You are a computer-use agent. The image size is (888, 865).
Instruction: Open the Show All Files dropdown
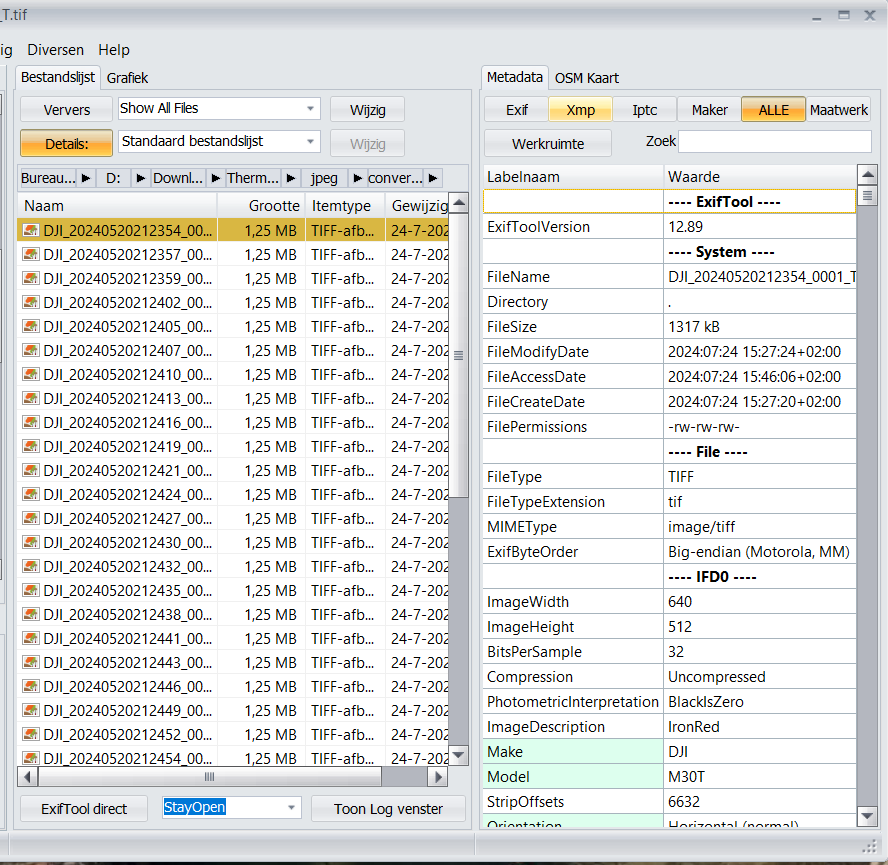310,109
